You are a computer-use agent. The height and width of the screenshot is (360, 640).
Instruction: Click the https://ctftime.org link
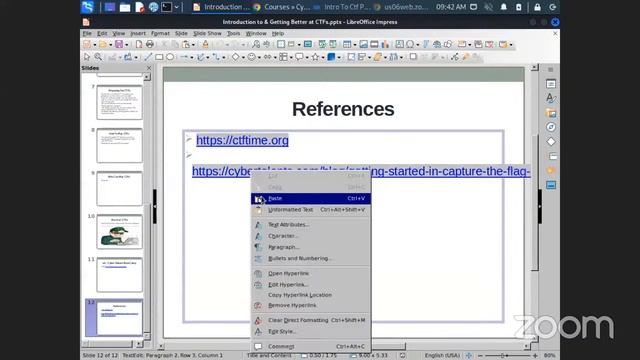pos(242,140)
